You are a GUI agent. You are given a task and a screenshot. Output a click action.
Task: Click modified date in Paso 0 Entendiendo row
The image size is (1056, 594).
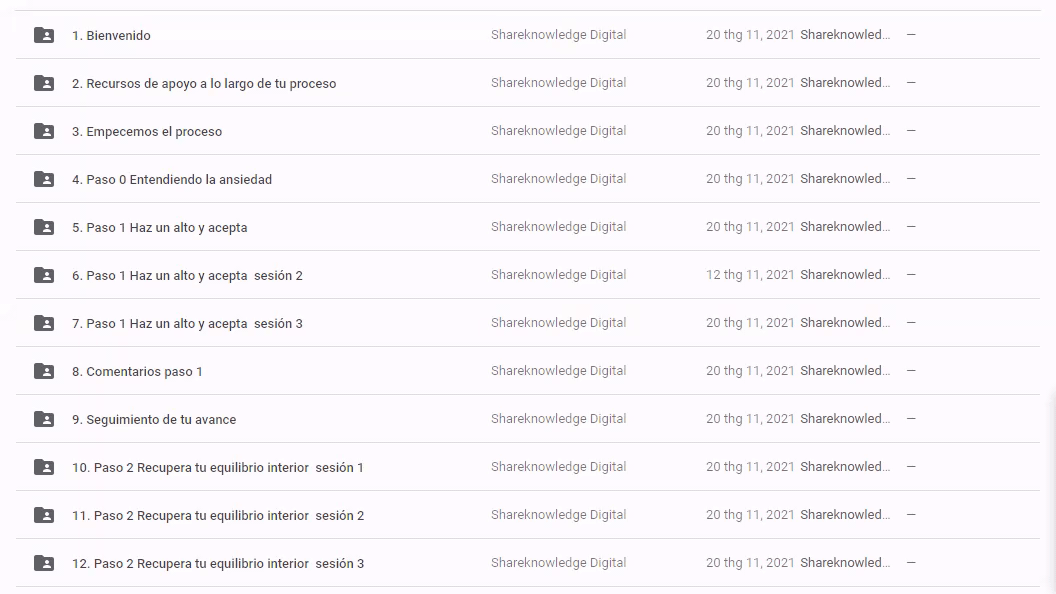tap(750, 179)
